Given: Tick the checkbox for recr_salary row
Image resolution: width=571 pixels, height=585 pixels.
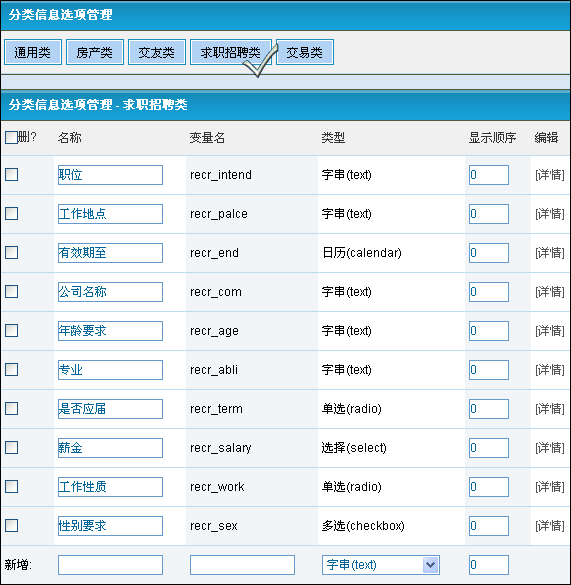Looking at the screenshot, I should pyautogui.click(x=12, y=447).
